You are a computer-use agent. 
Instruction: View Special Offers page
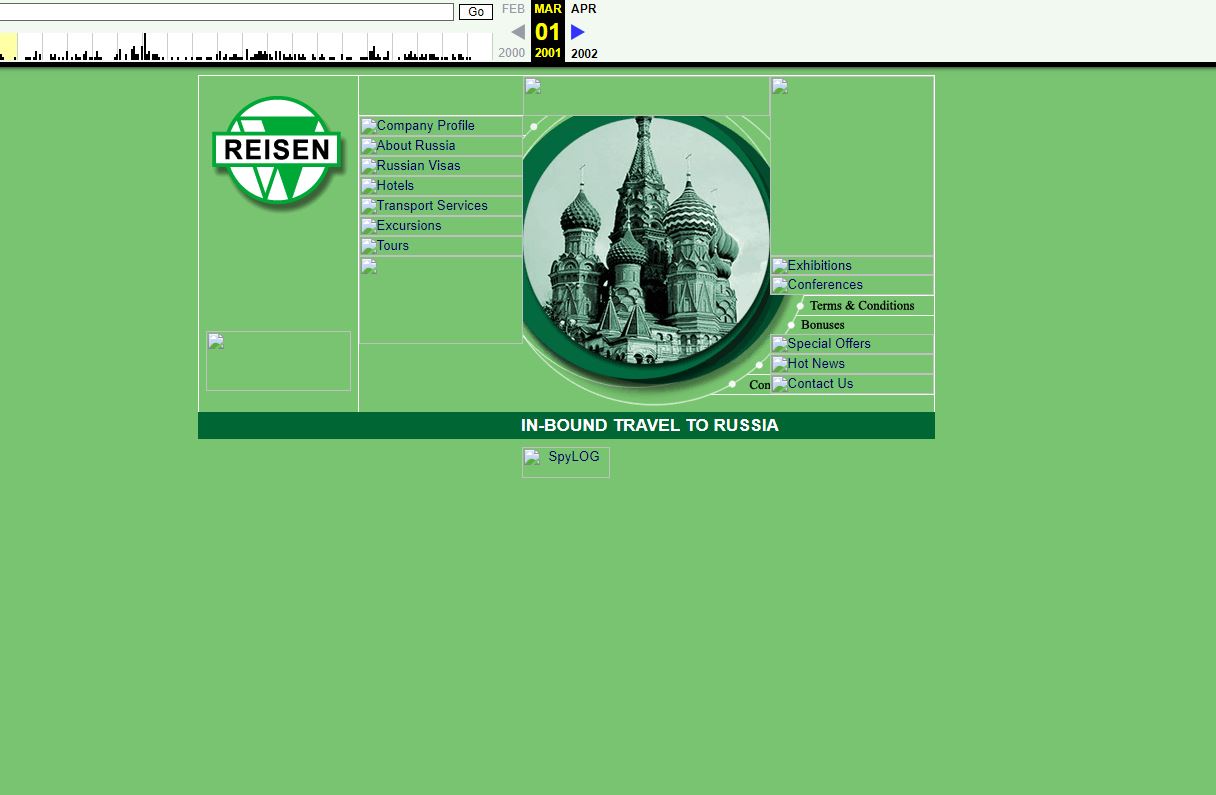pos(828,344)
